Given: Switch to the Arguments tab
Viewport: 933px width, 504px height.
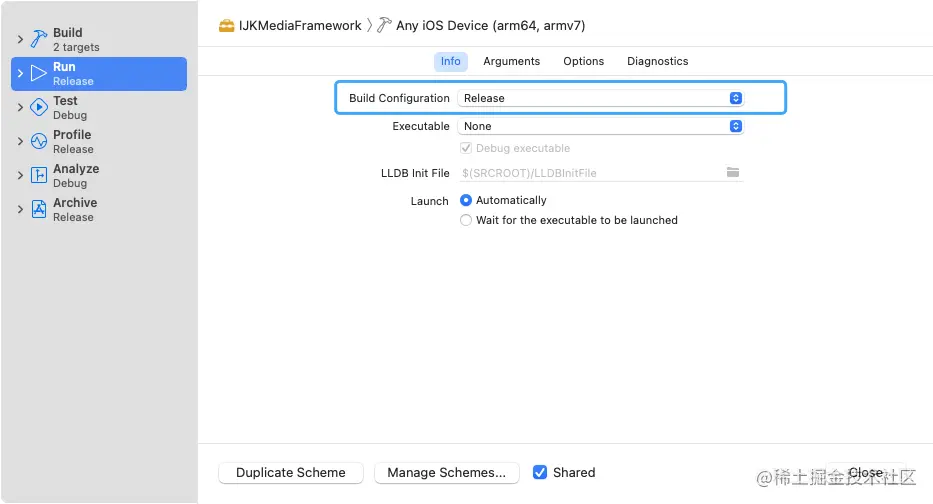Looking at the screenshot, I should pos(511,61).
